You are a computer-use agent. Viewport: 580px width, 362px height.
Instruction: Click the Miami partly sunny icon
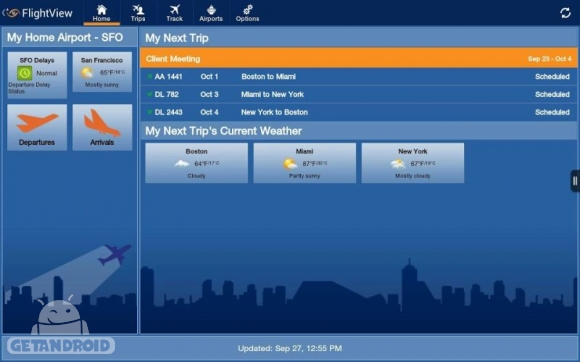pos(290,163)
